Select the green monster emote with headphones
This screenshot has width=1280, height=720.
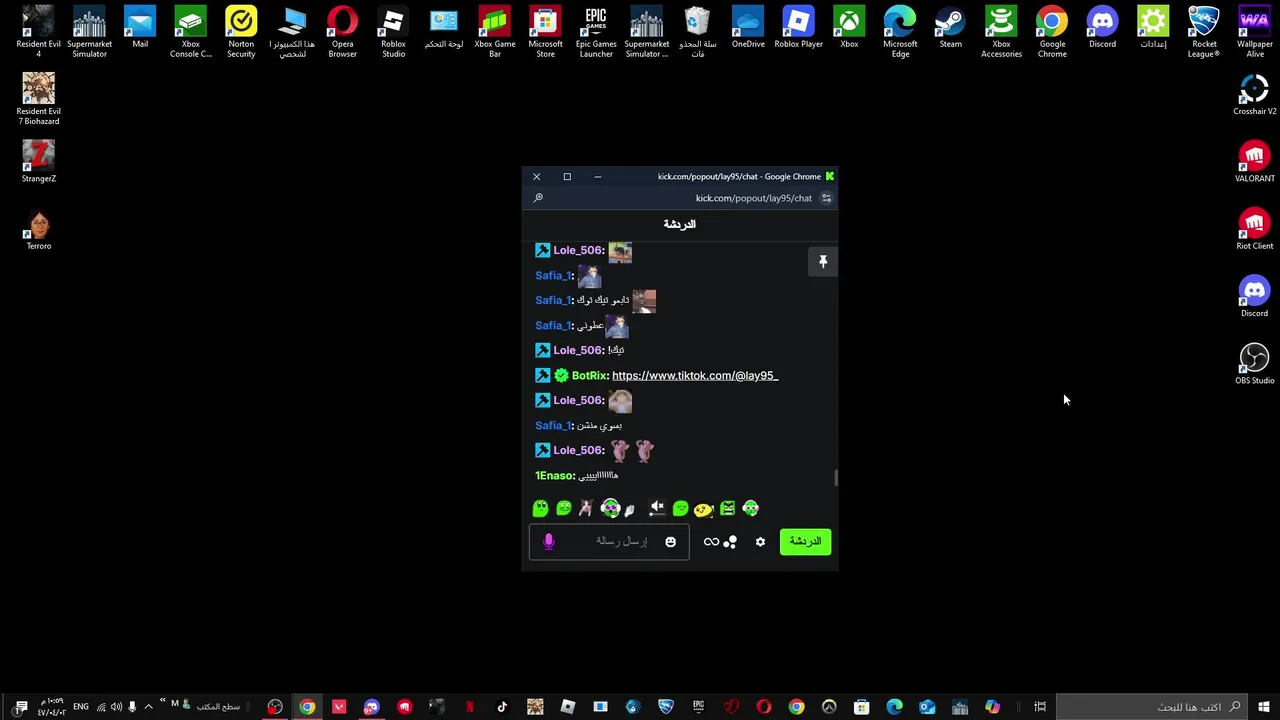pos(610,509)
